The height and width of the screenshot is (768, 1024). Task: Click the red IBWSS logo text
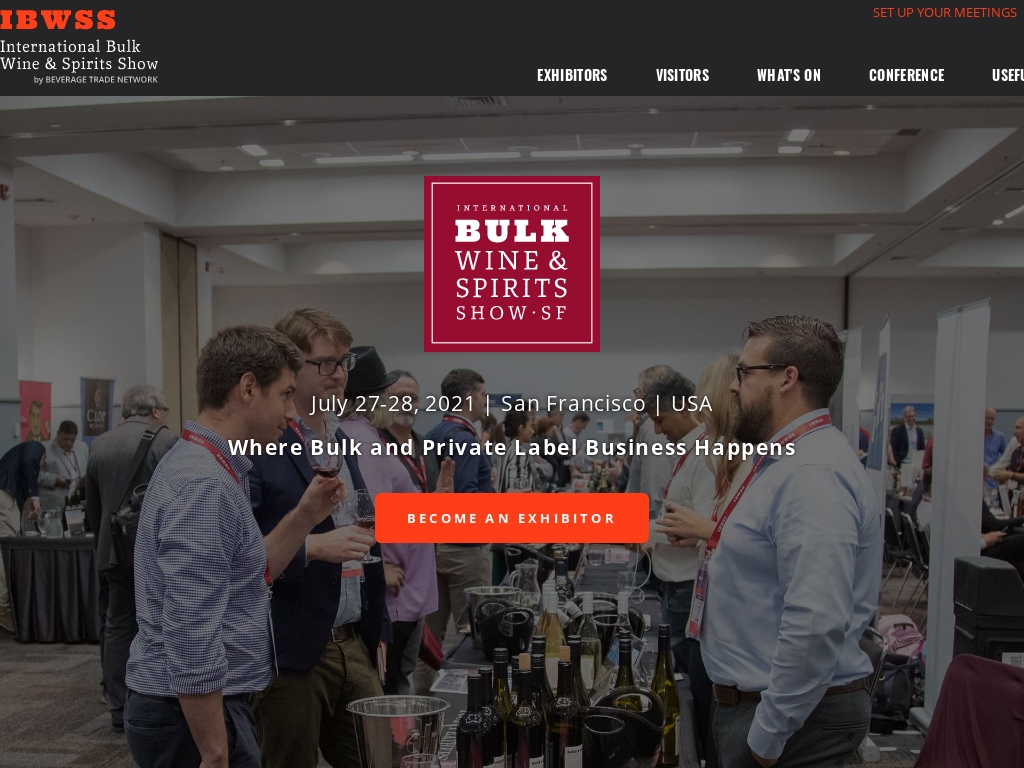point(57,20)
